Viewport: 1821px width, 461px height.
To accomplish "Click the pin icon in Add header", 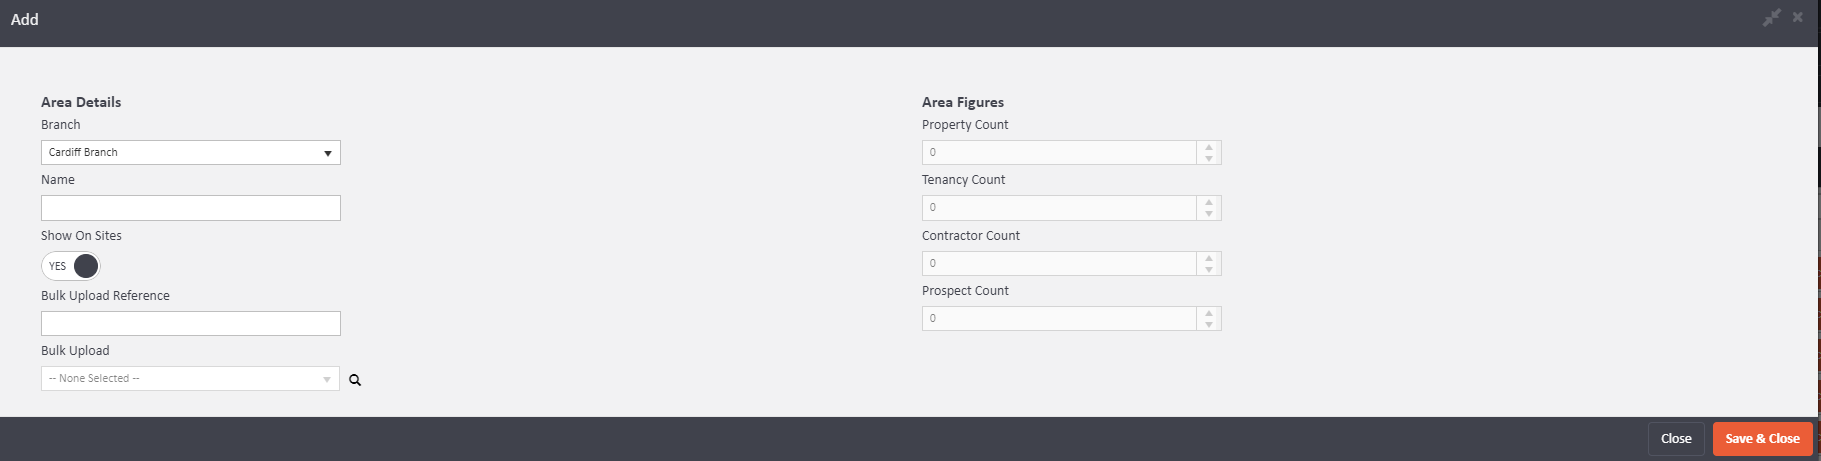I will [x=1771, y=18].
